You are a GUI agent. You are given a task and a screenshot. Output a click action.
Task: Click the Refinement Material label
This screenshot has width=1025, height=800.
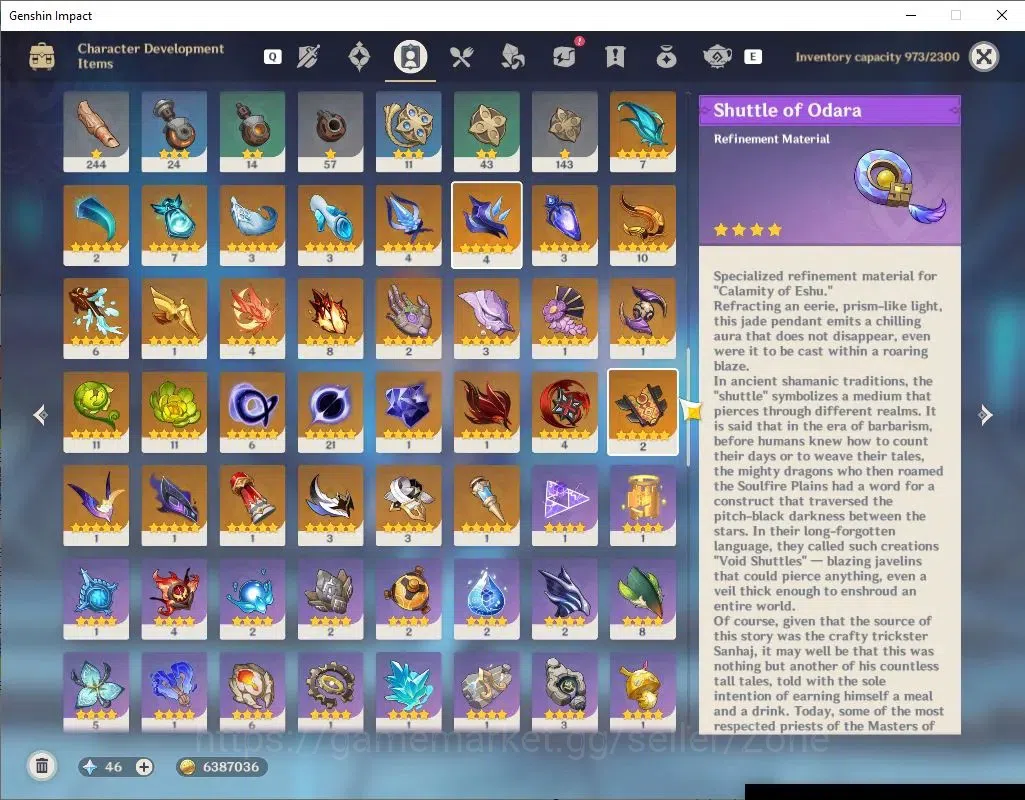(771, 139)
